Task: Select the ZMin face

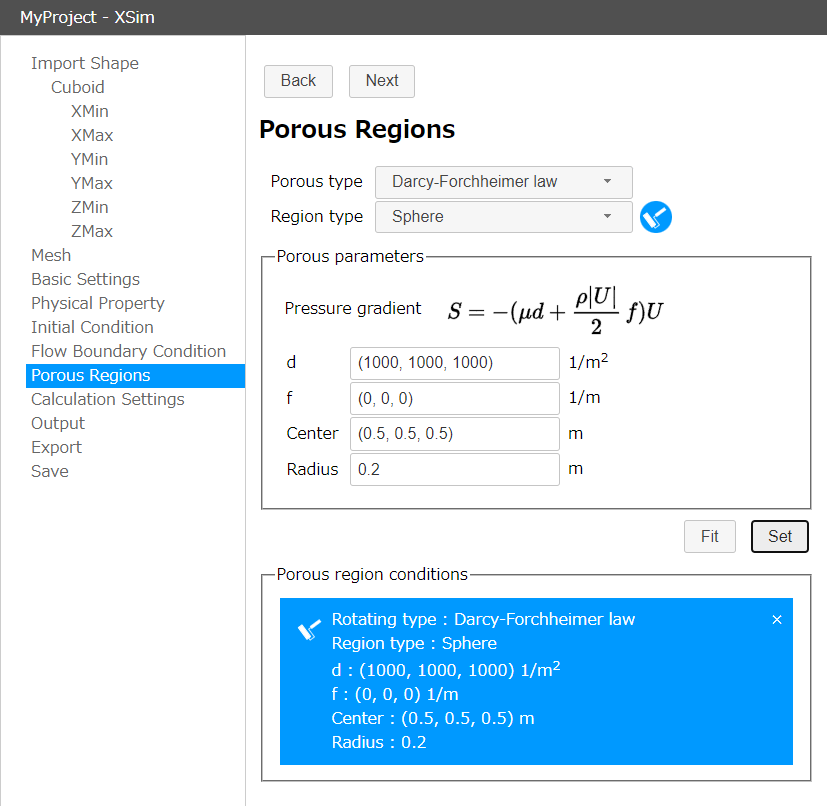Action: coord(90,207)
